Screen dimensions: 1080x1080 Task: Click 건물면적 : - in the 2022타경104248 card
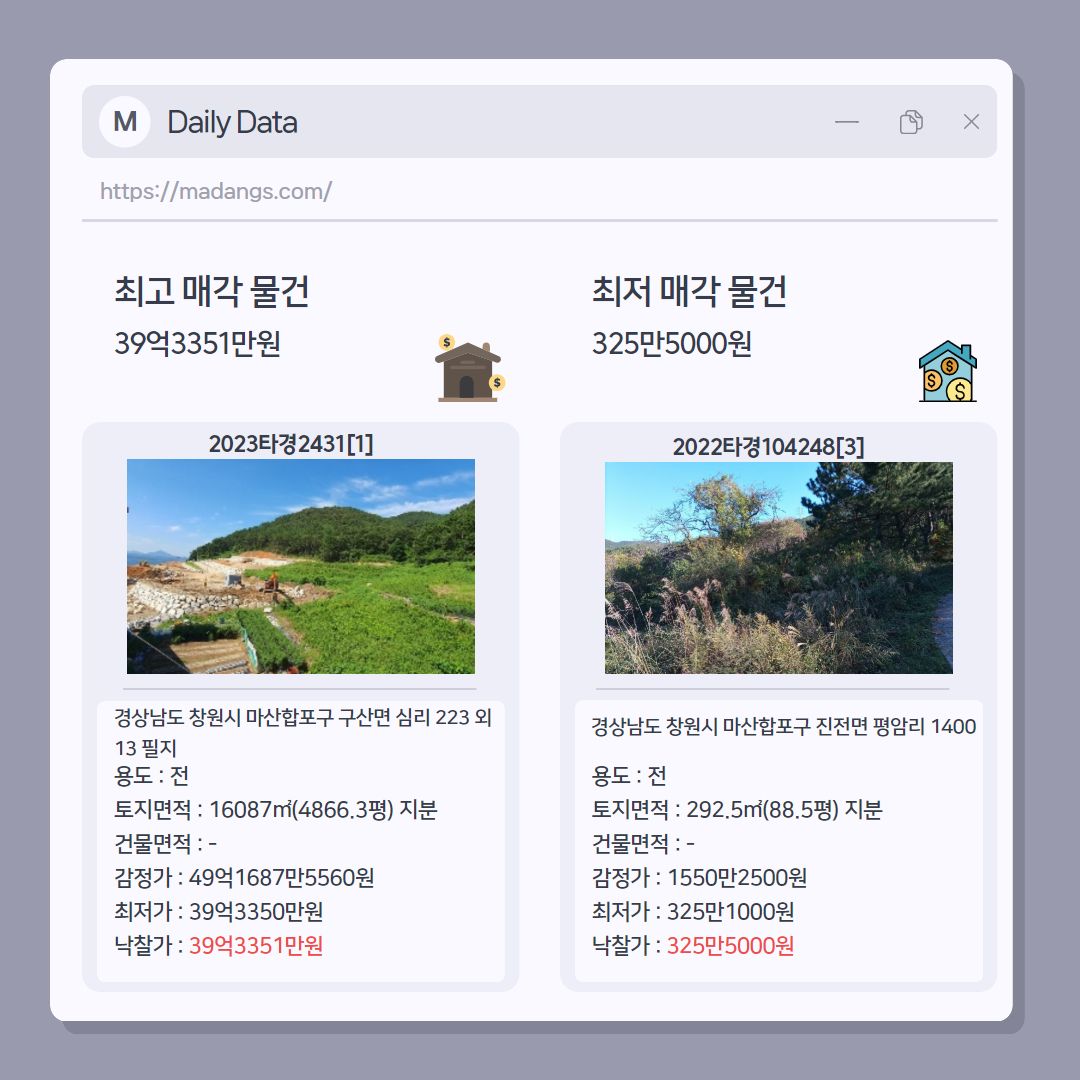(643, 843)
